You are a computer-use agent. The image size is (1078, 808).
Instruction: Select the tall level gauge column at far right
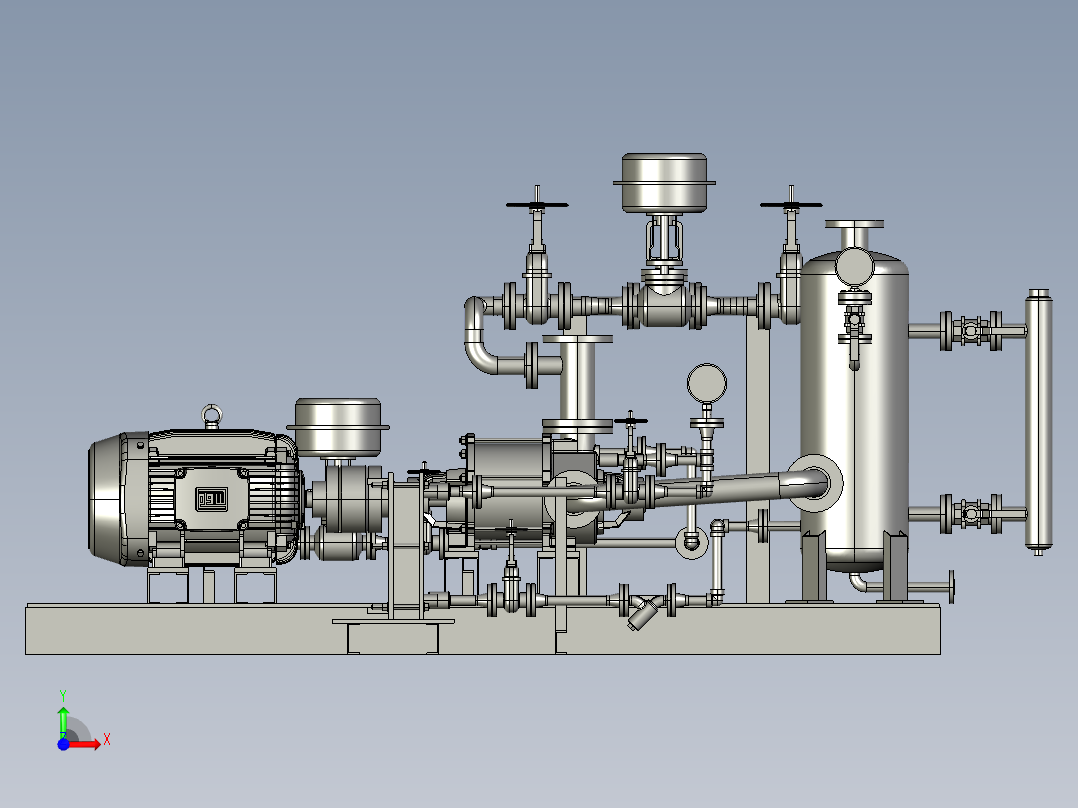pos(1039,422)
